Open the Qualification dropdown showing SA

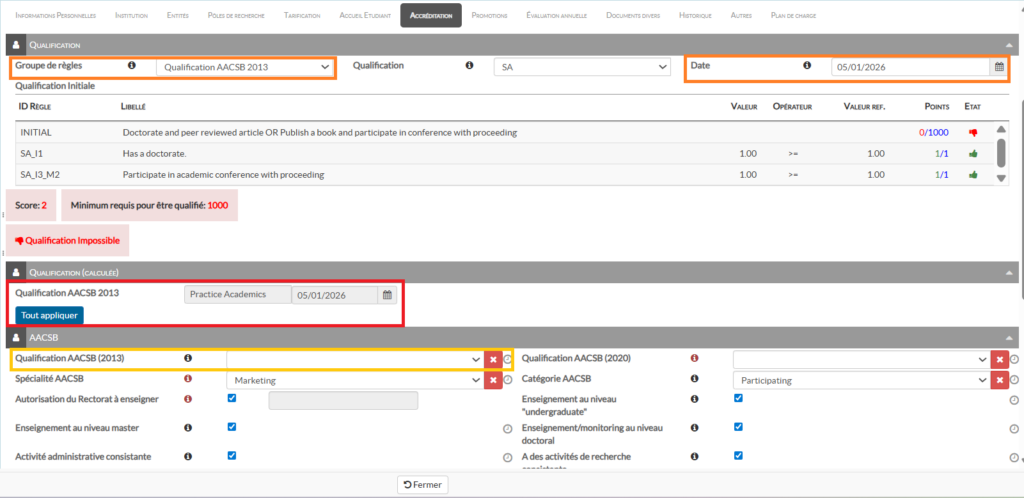[581, 67]
